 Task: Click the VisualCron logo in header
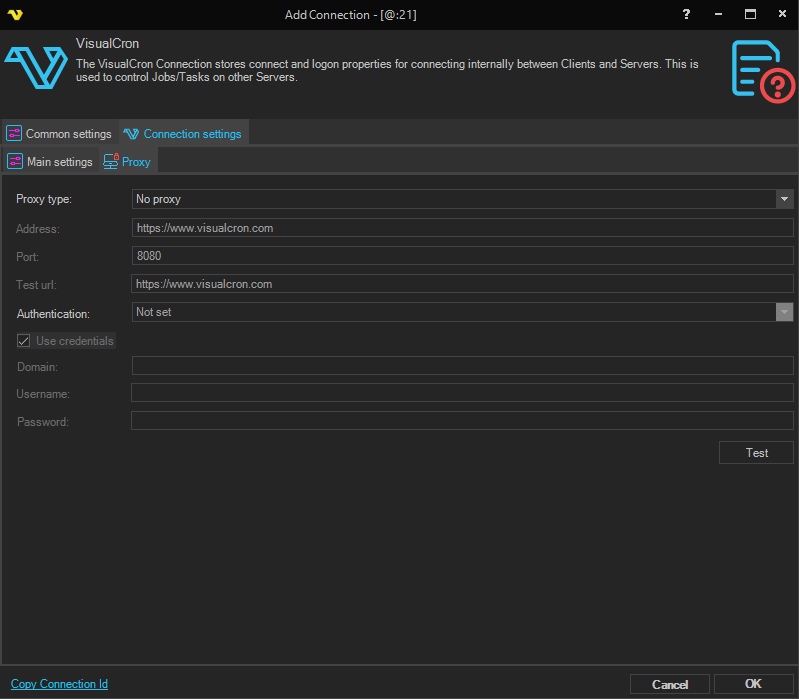(35, 68)
